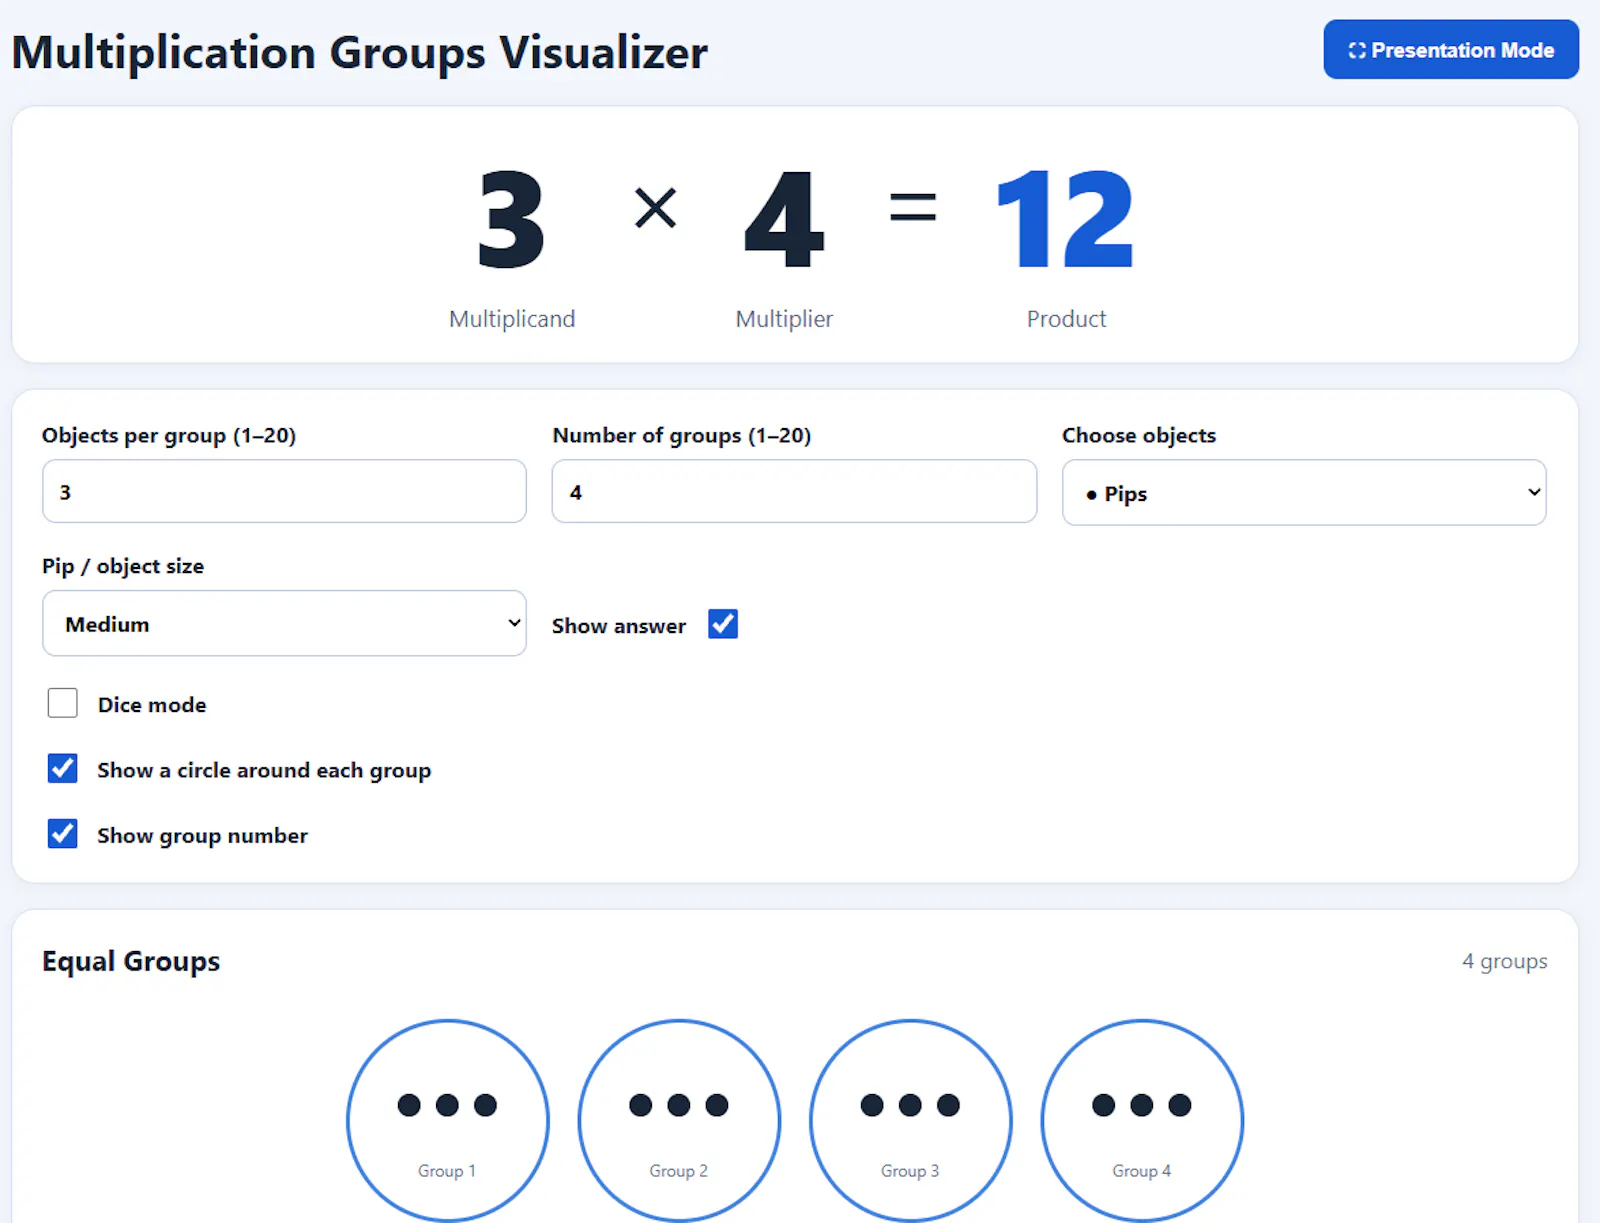Click the Product label
The image size is (1600, 1223).
[x=1066, y=319]
